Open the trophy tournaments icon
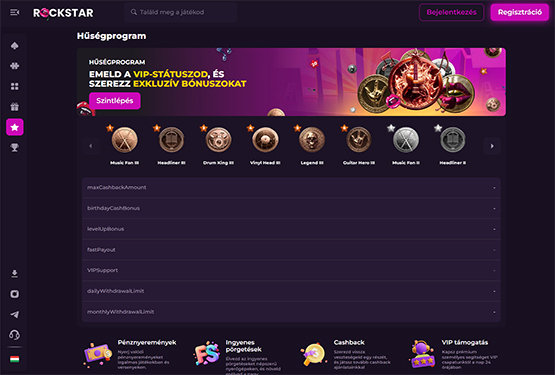Screen dimensions: 555x375 click(x=15, y=148)
